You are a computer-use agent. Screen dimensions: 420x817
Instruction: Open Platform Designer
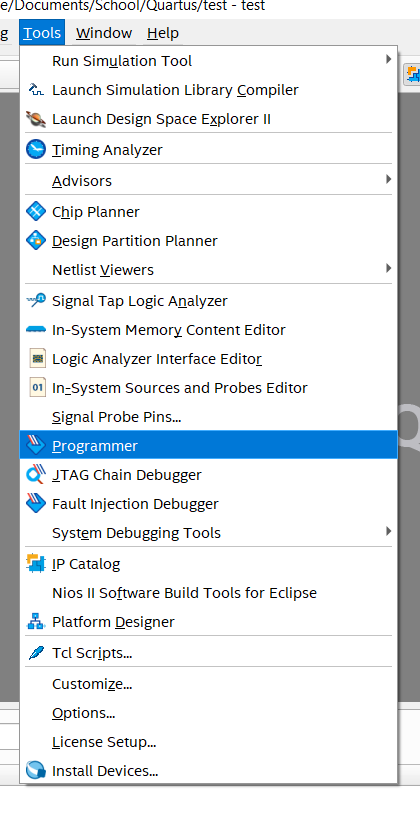[x=208, y=622]
